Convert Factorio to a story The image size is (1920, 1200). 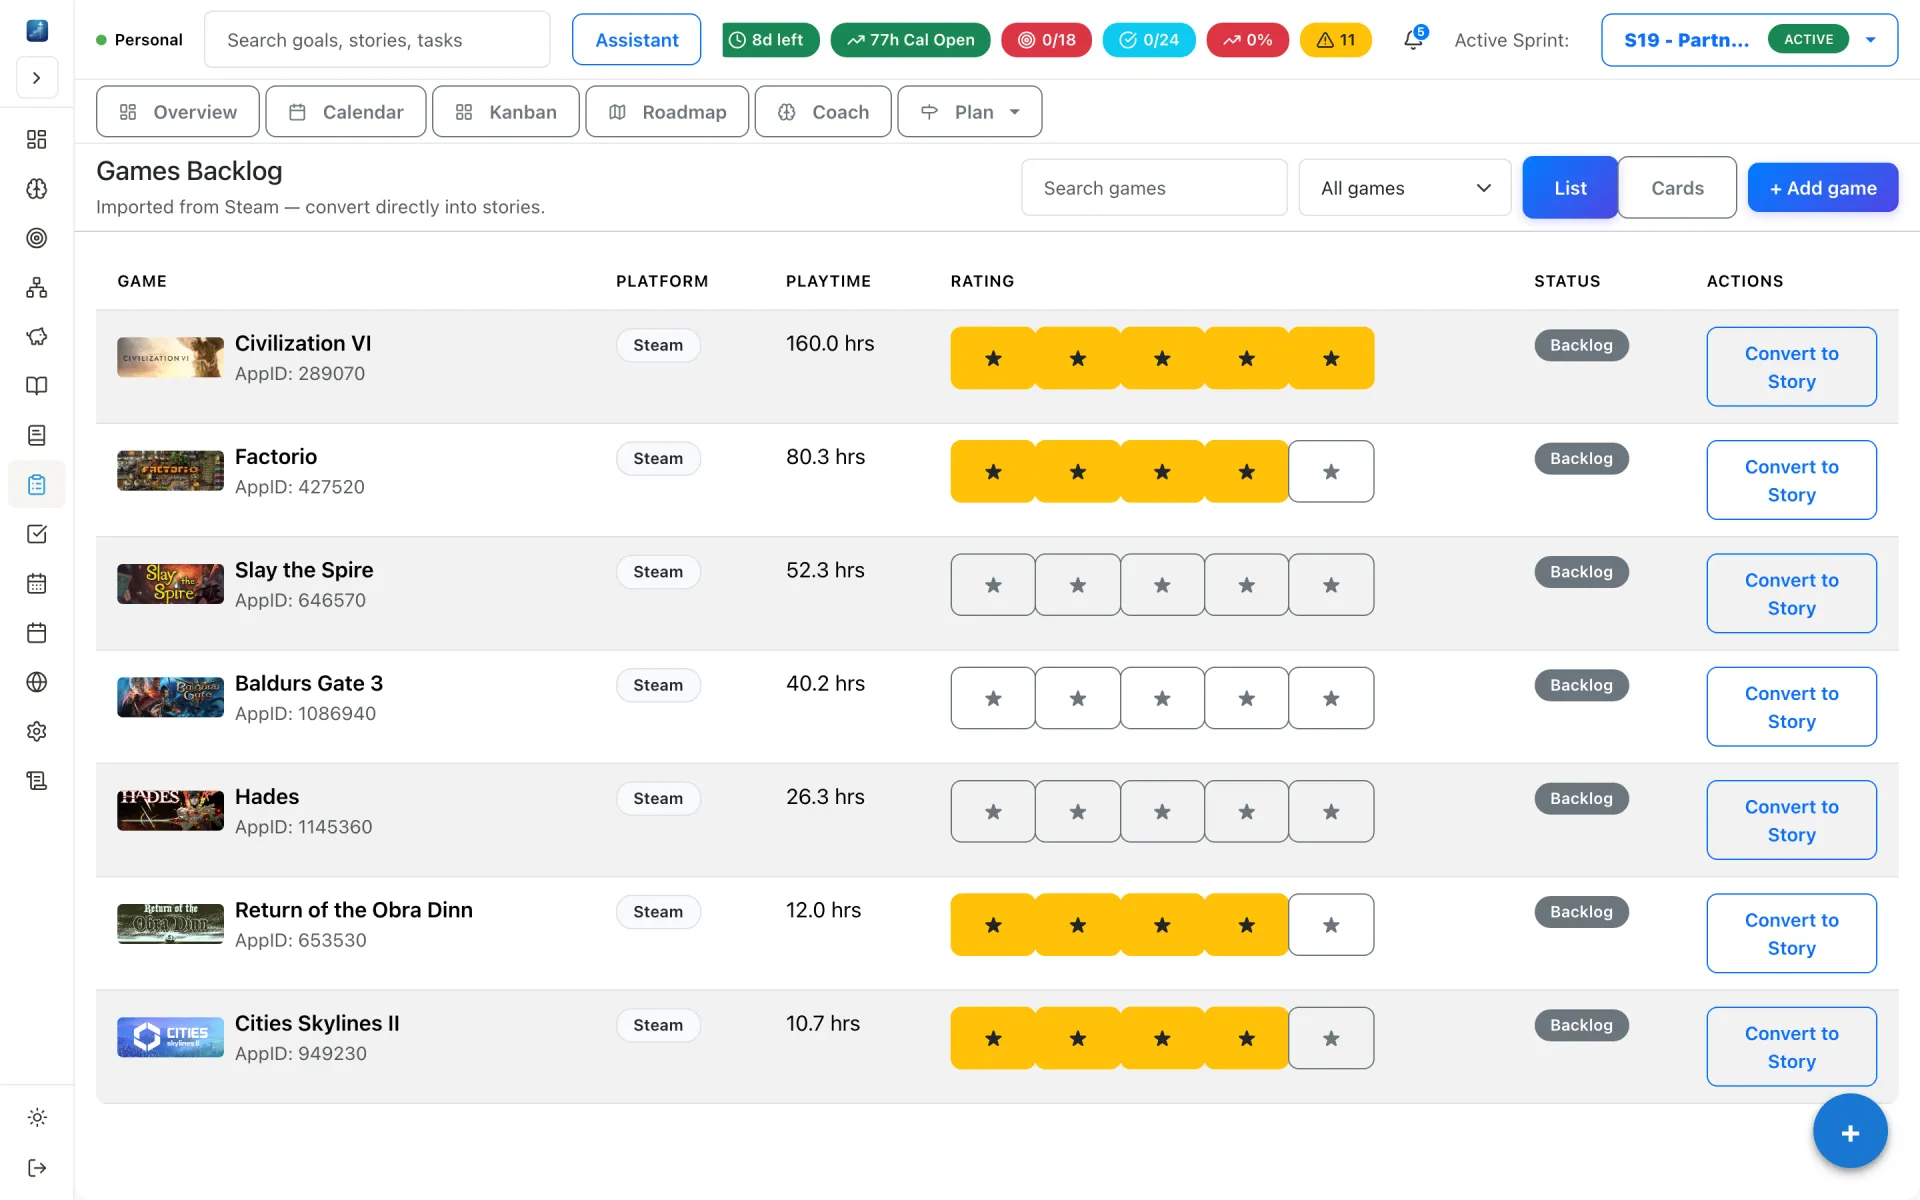(1791, 480)
